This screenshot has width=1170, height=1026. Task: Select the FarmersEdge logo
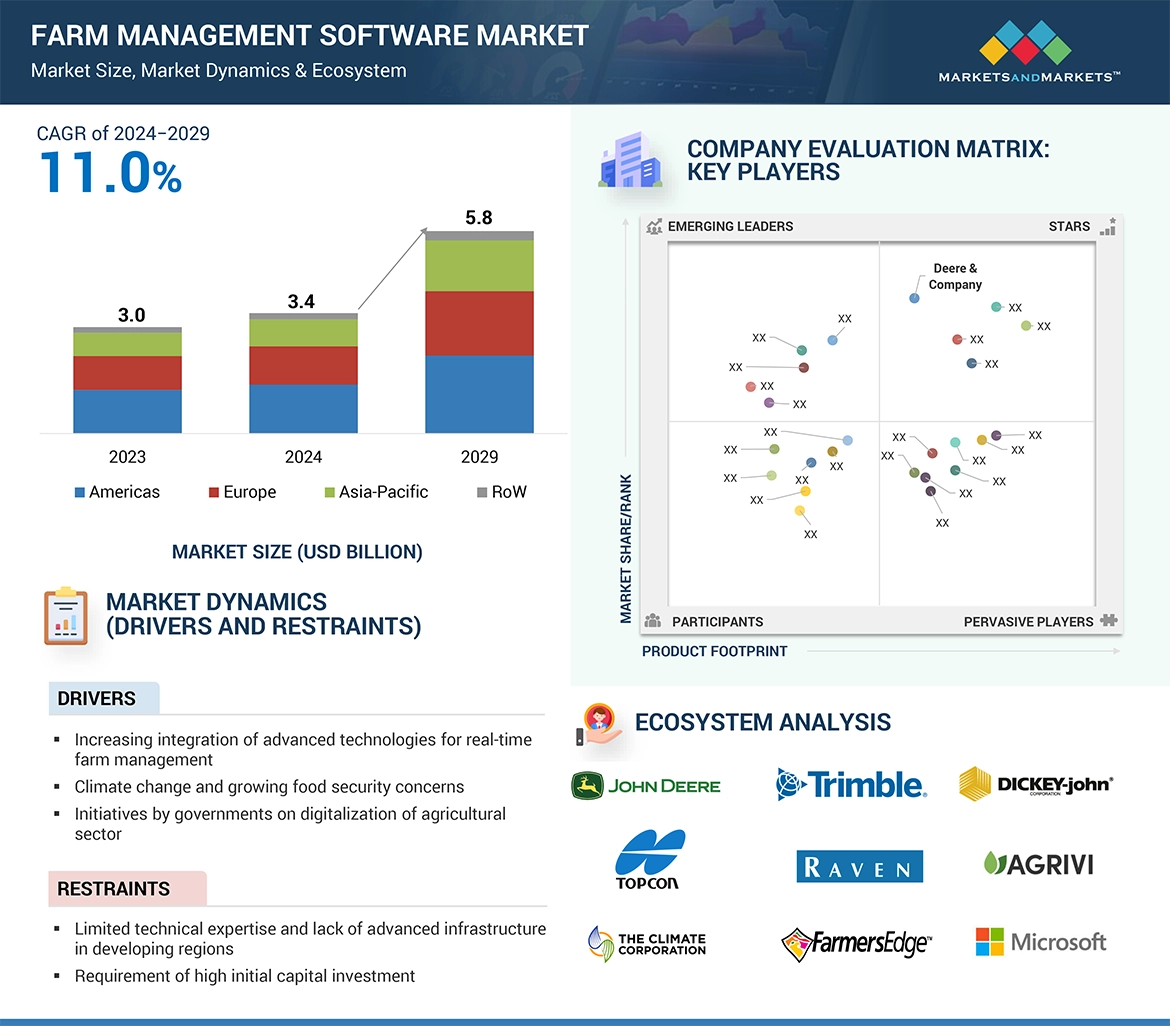pyautogui.click(x=855, y=941)
